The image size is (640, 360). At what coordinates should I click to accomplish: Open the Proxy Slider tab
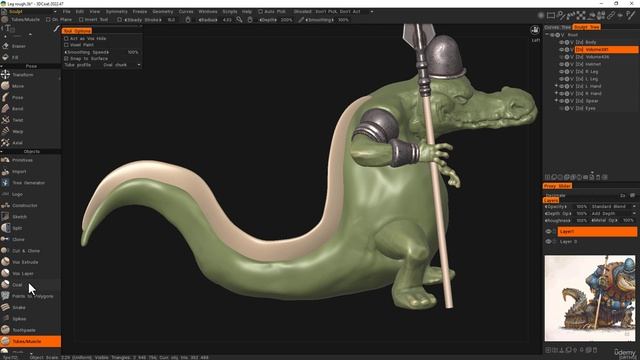(557, 186)
